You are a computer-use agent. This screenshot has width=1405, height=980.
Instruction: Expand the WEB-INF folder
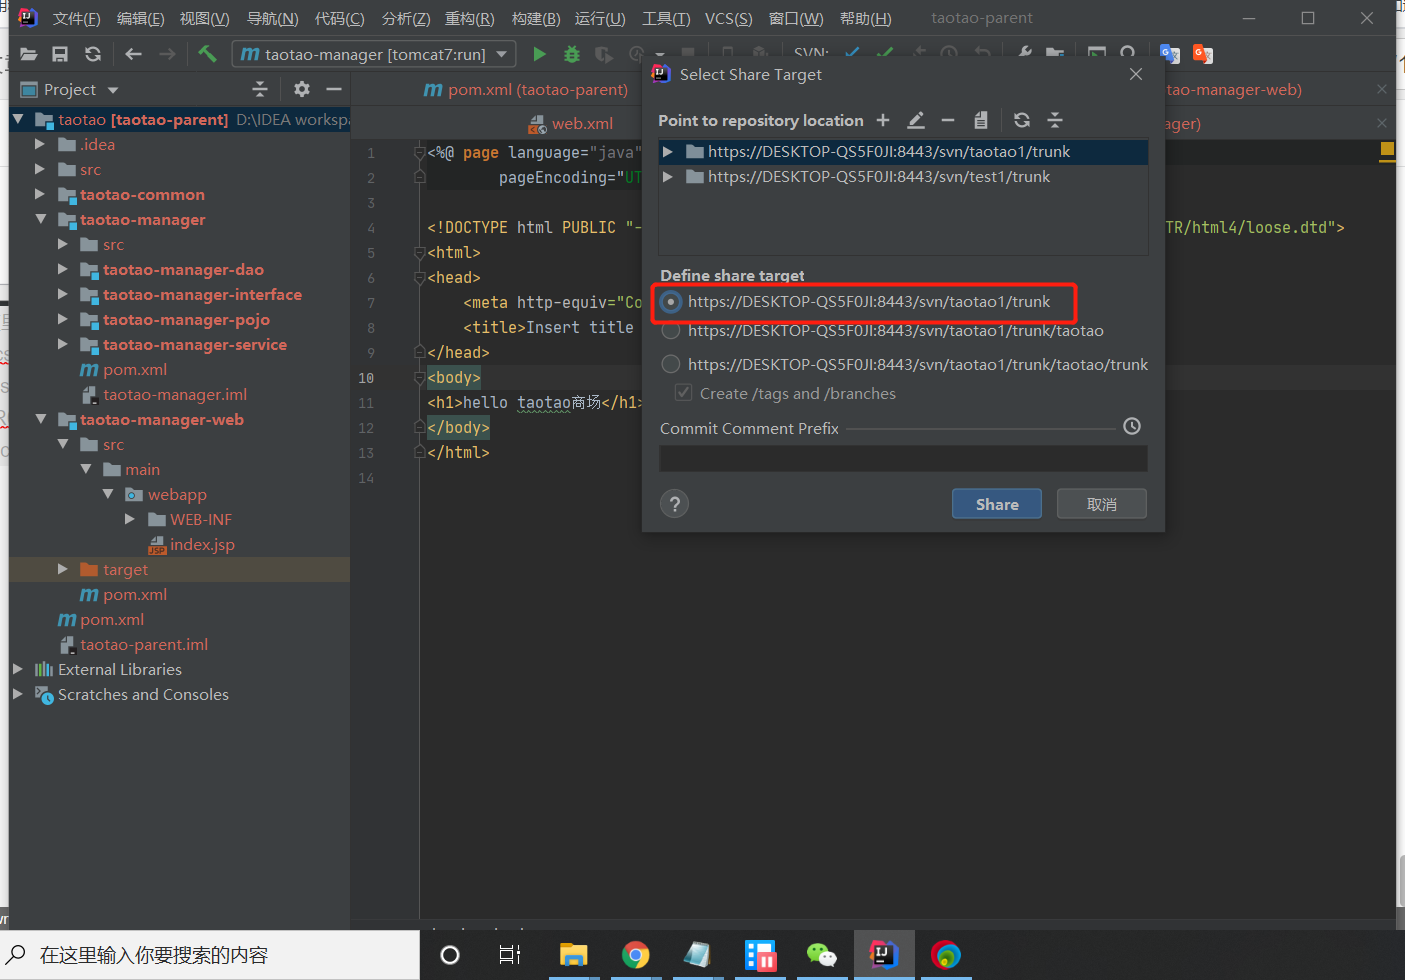pyautogui.click(x=130, y=519)
